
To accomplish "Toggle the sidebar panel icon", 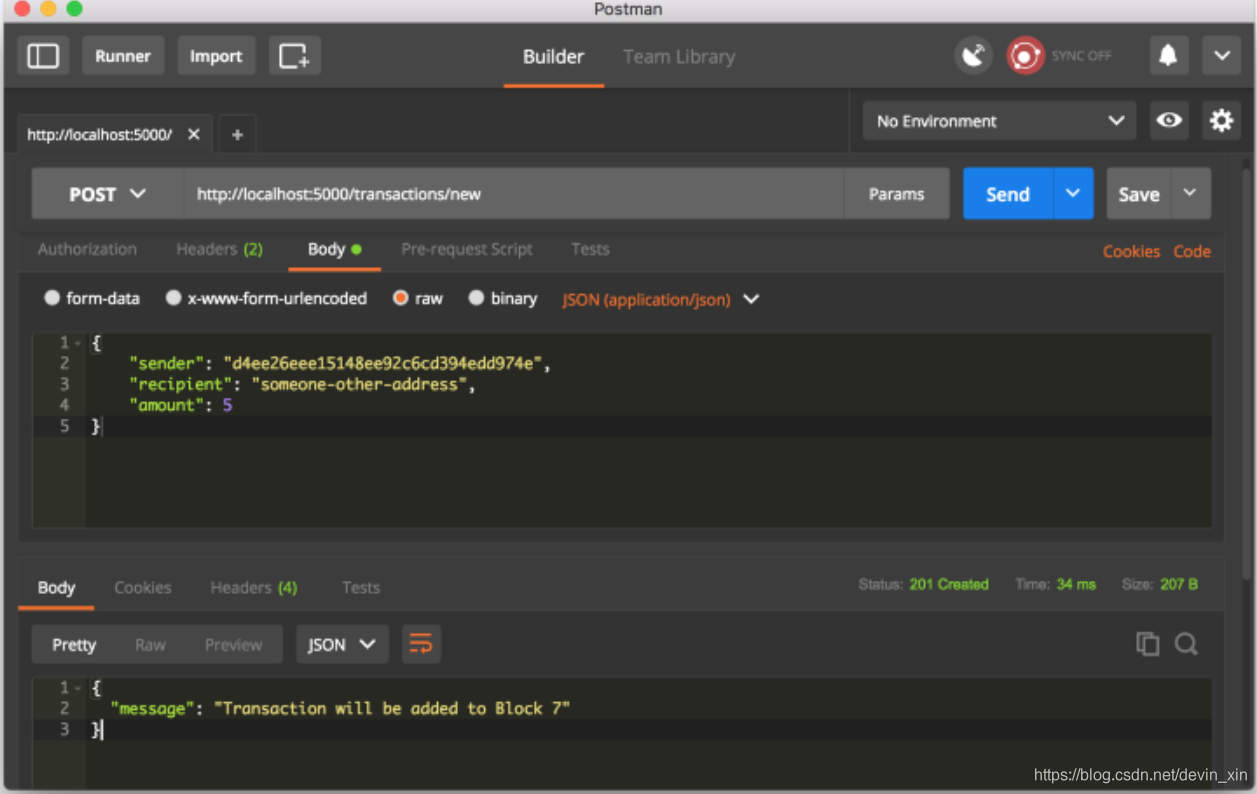I will click(x=43, y=56).
